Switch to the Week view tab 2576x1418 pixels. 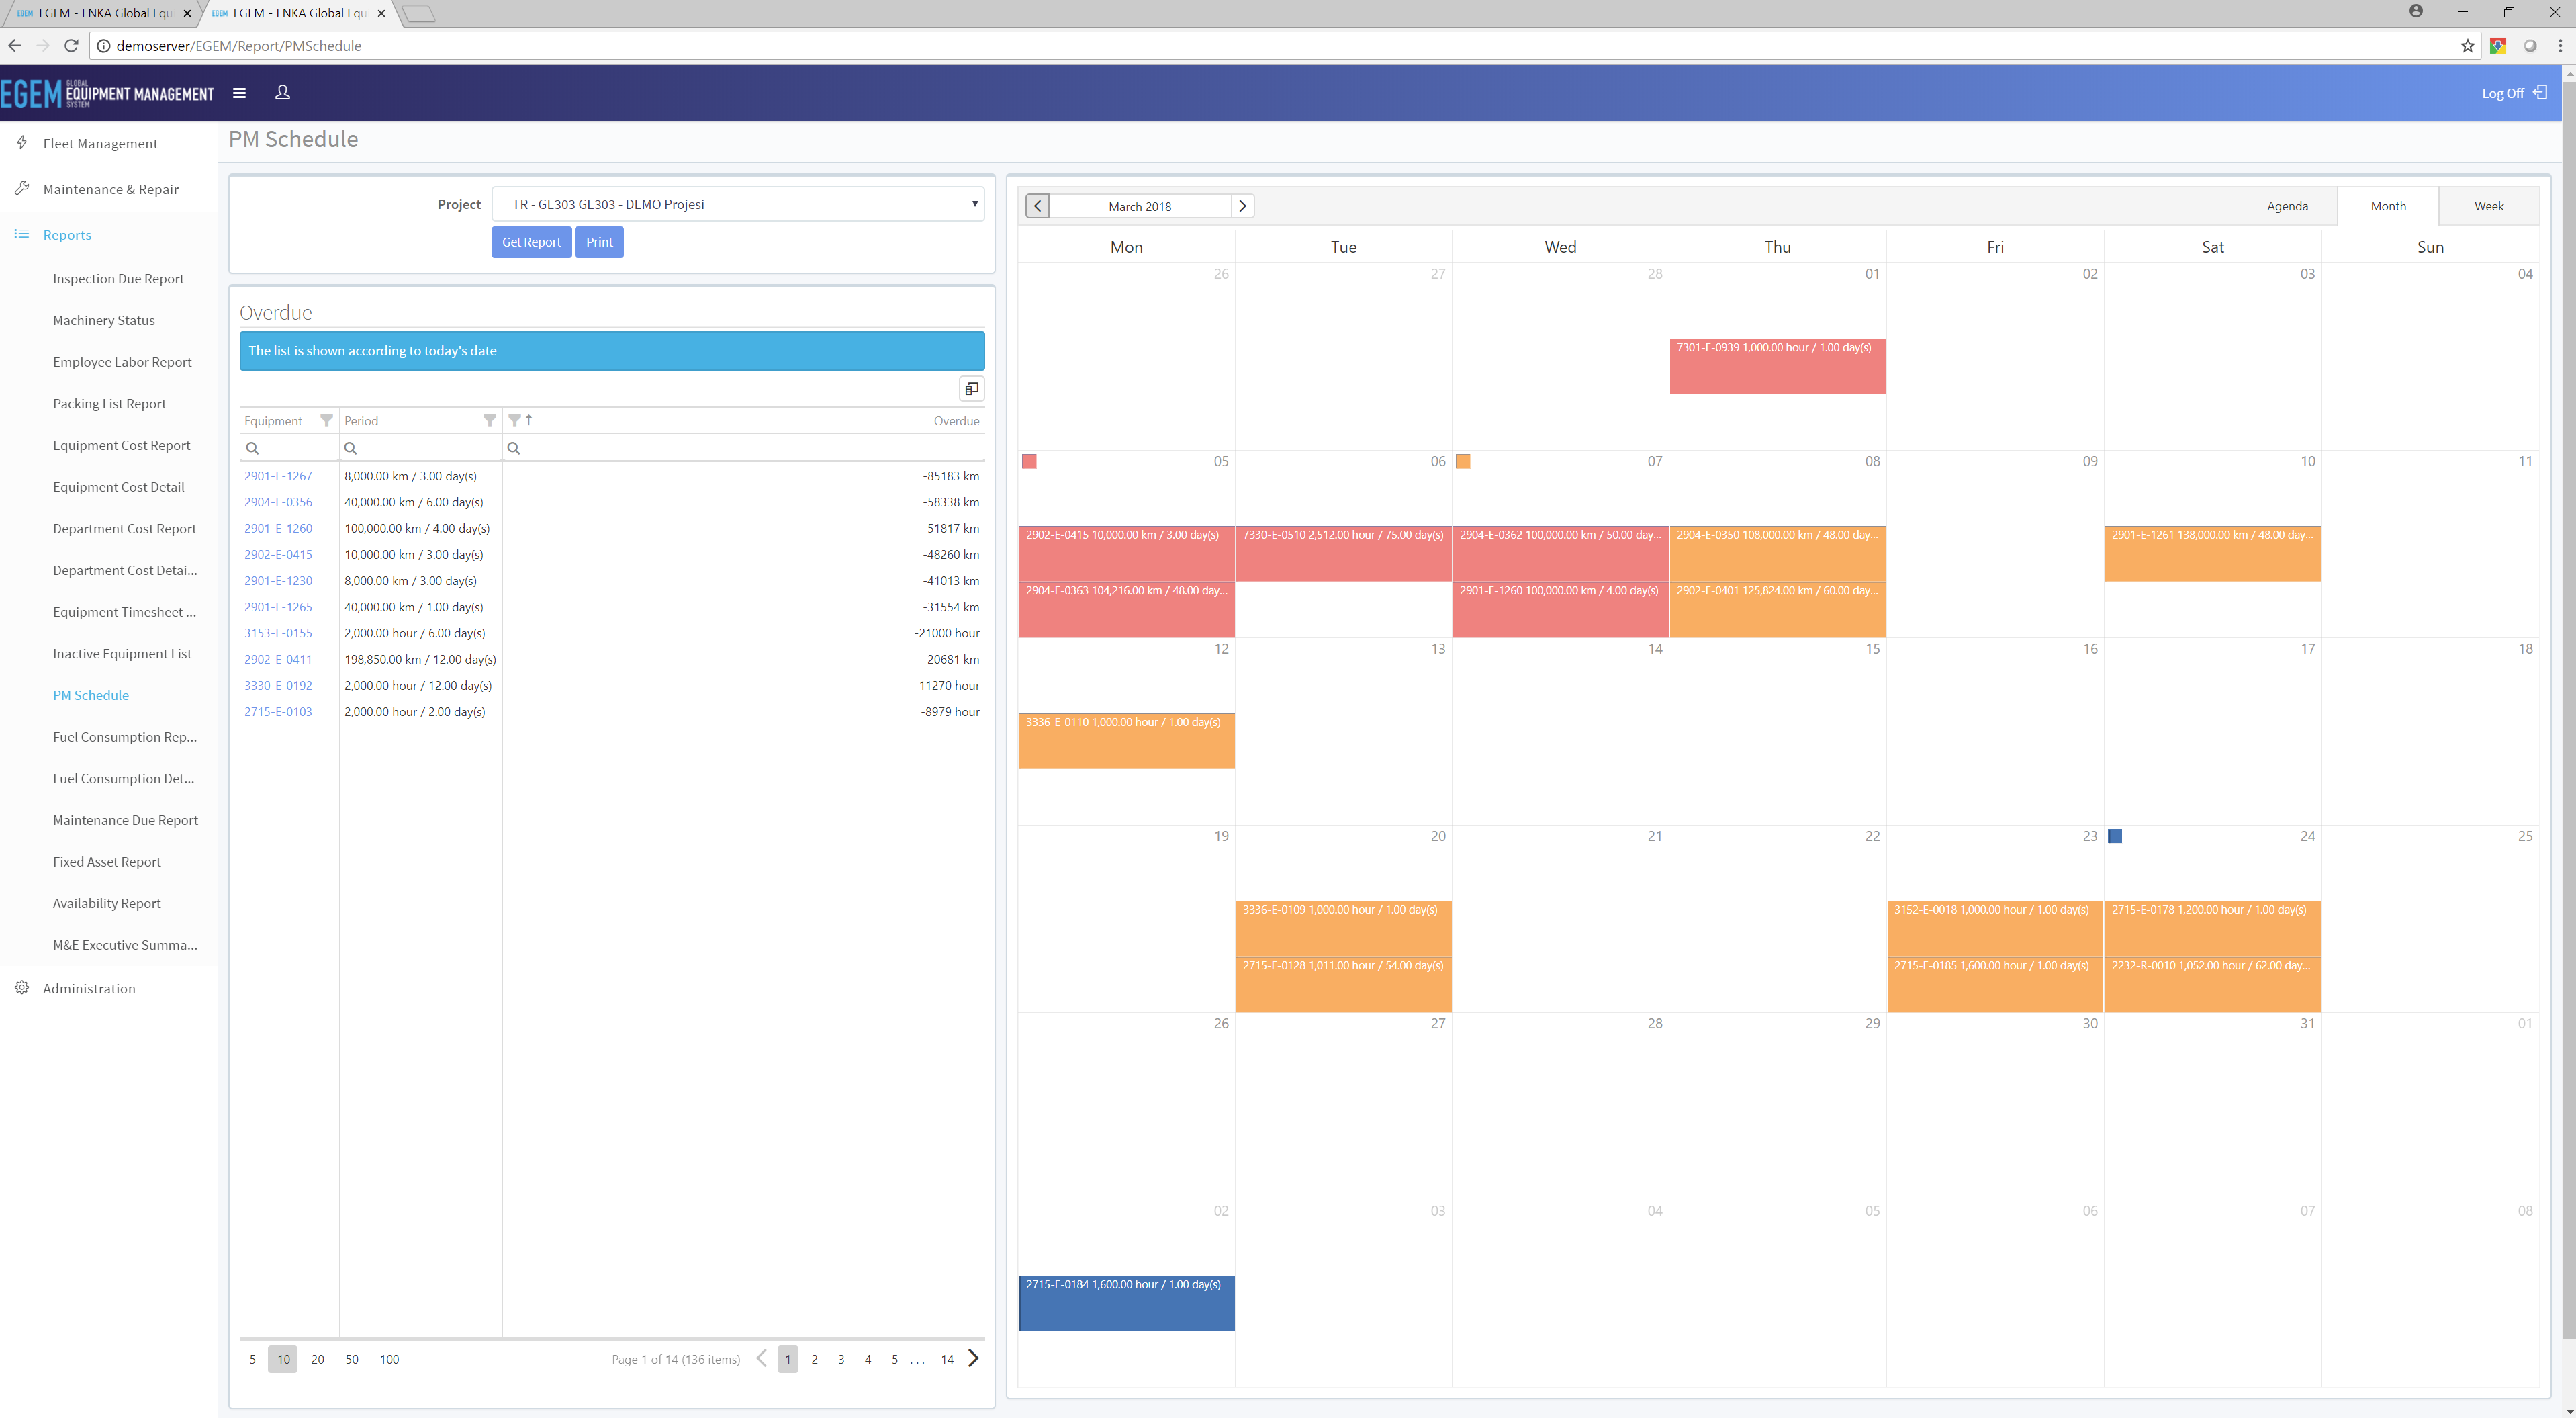(x=2488, y=206)
